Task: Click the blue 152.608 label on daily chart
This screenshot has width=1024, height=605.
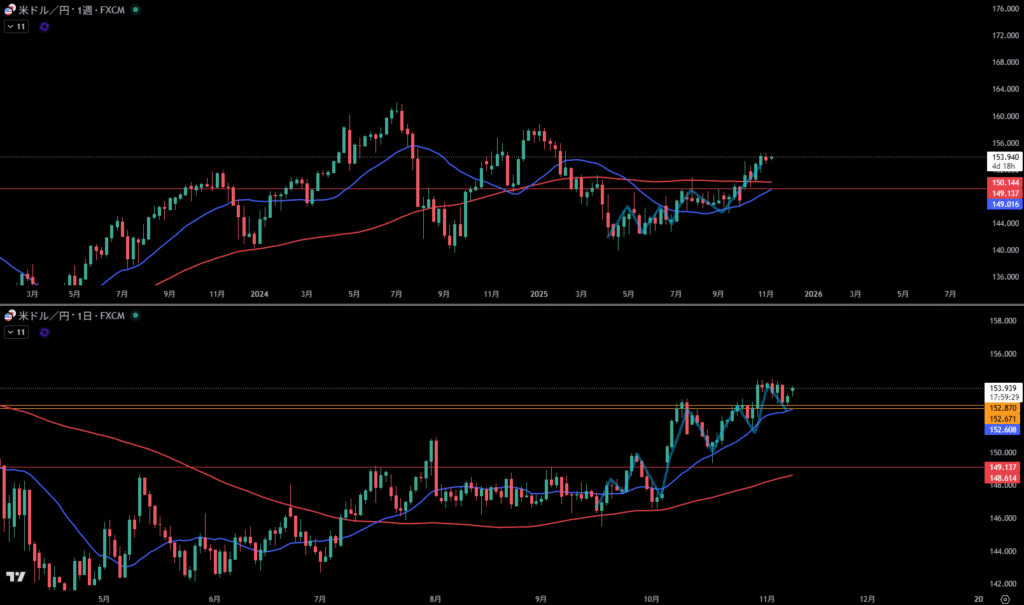Action: click(1004, 429)
